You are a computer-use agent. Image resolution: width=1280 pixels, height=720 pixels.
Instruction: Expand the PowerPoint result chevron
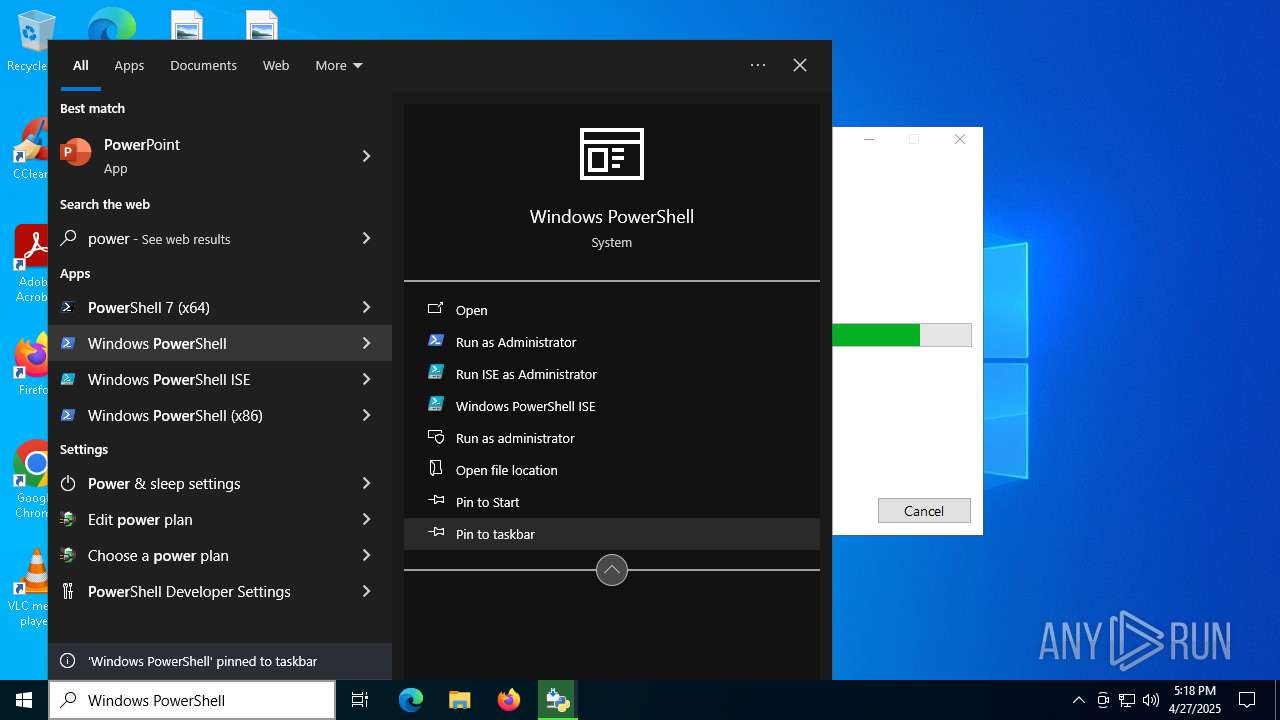(x=367, y=156)
